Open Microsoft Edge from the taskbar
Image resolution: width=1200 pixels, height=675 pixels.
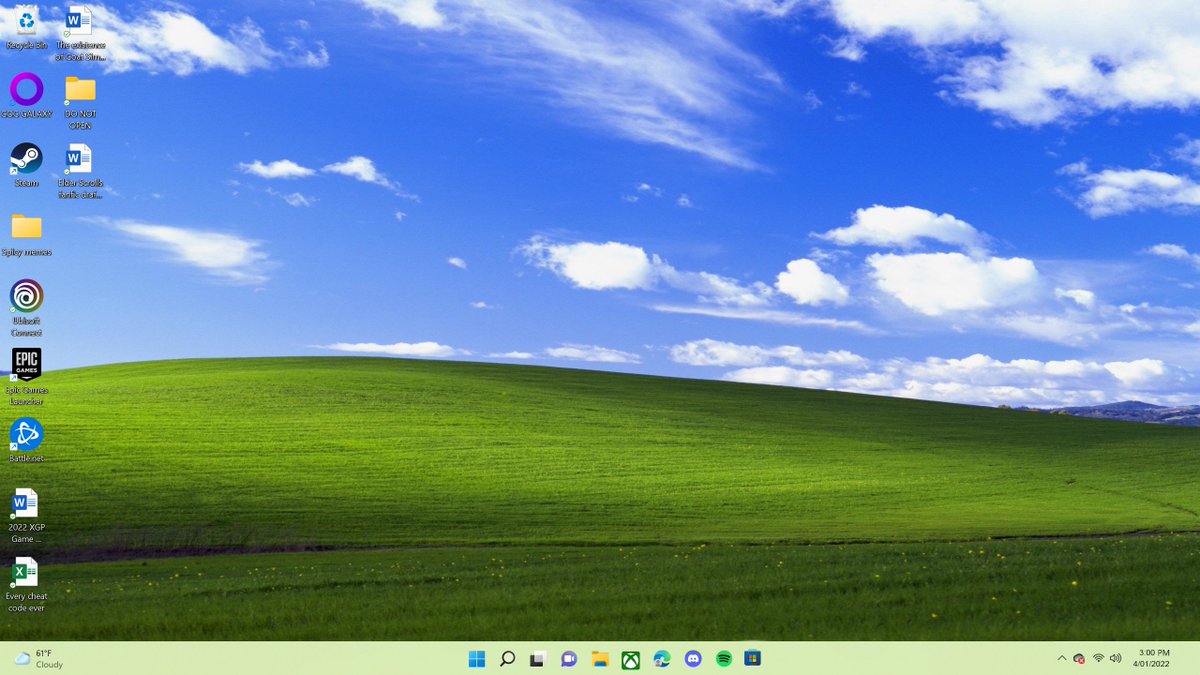pos(662,659)
